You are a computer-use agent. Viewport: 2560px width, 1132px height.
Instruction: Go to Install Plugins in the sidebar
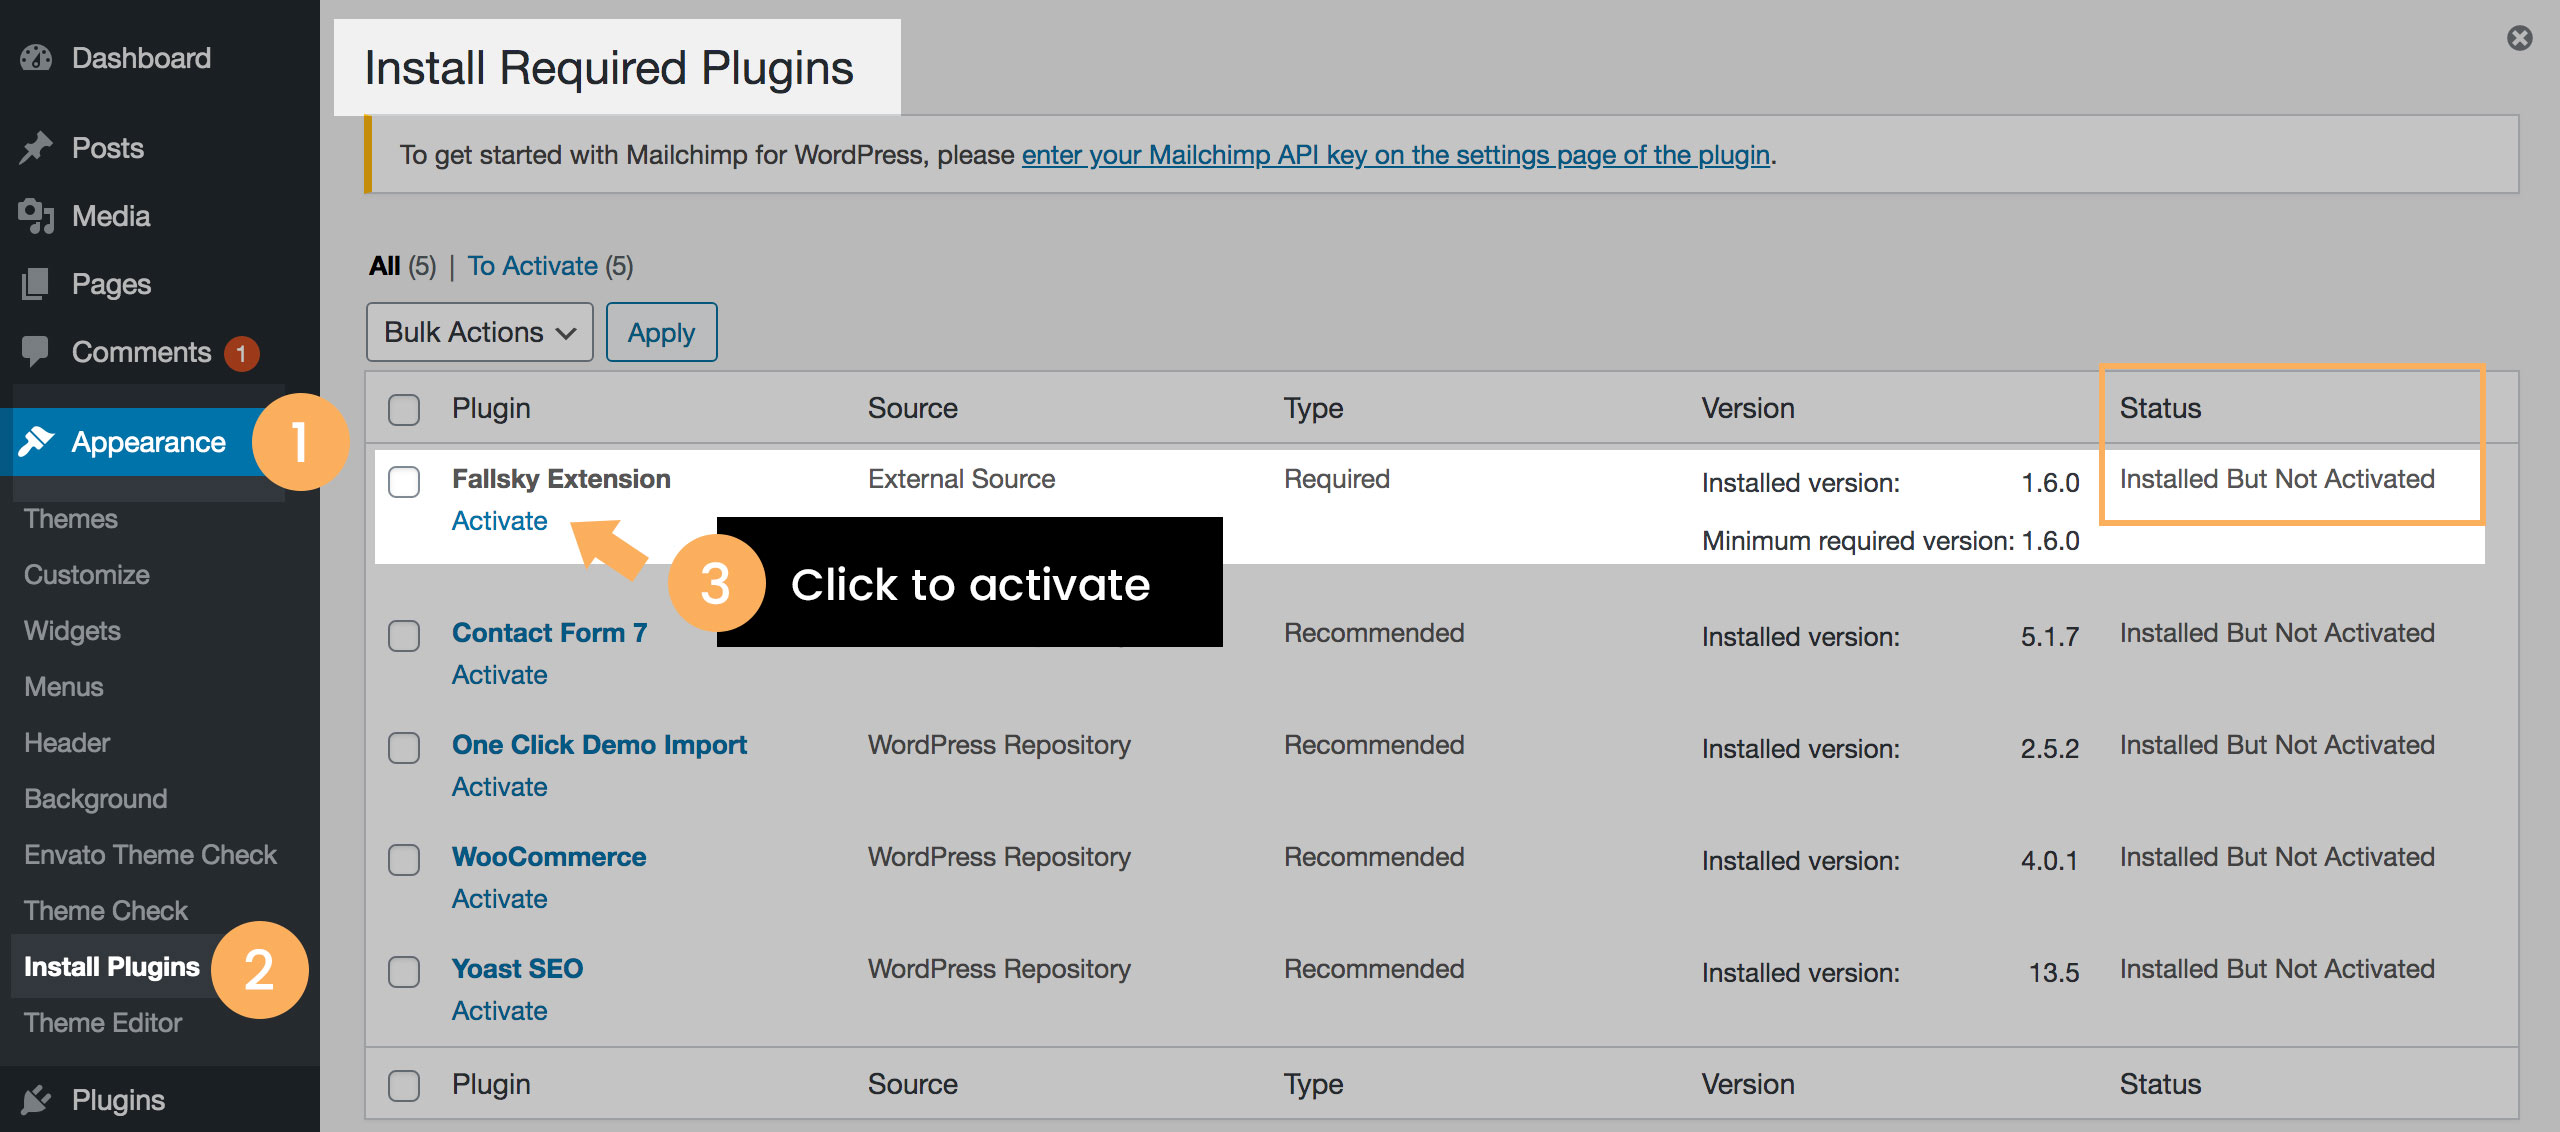(110, 966)
